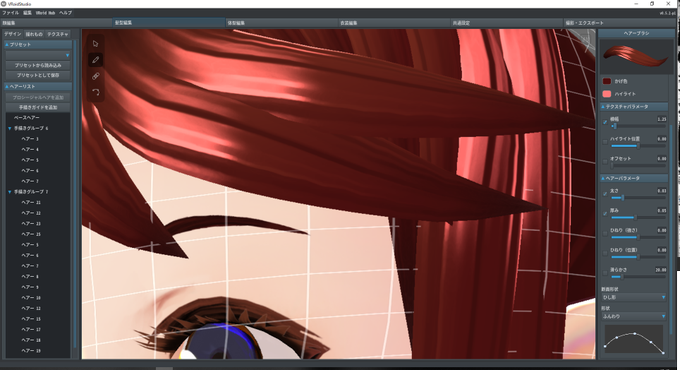Select the 揺れもの sub-tab
The width and height of the screenshot is (680, 370).
34,34
